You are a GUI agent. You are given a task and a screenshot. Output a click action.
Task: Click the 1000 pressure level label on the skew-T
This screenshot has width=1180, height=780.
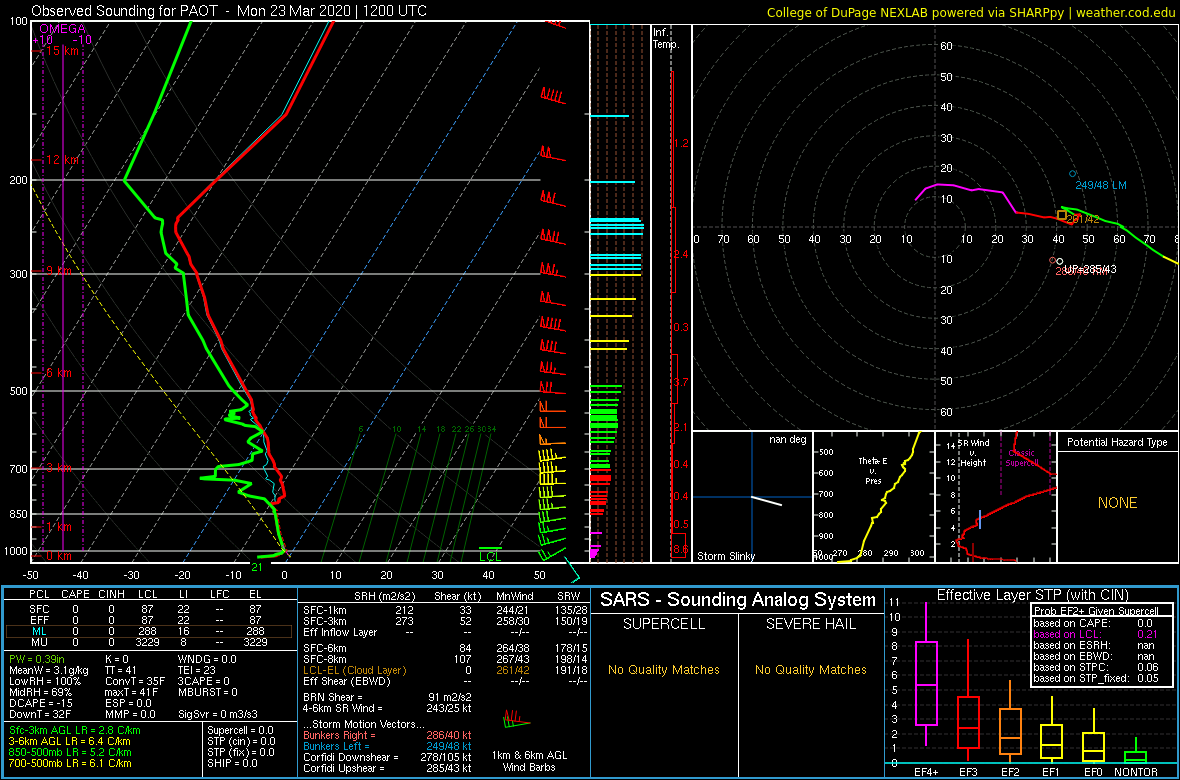click(x=14, y=551)
